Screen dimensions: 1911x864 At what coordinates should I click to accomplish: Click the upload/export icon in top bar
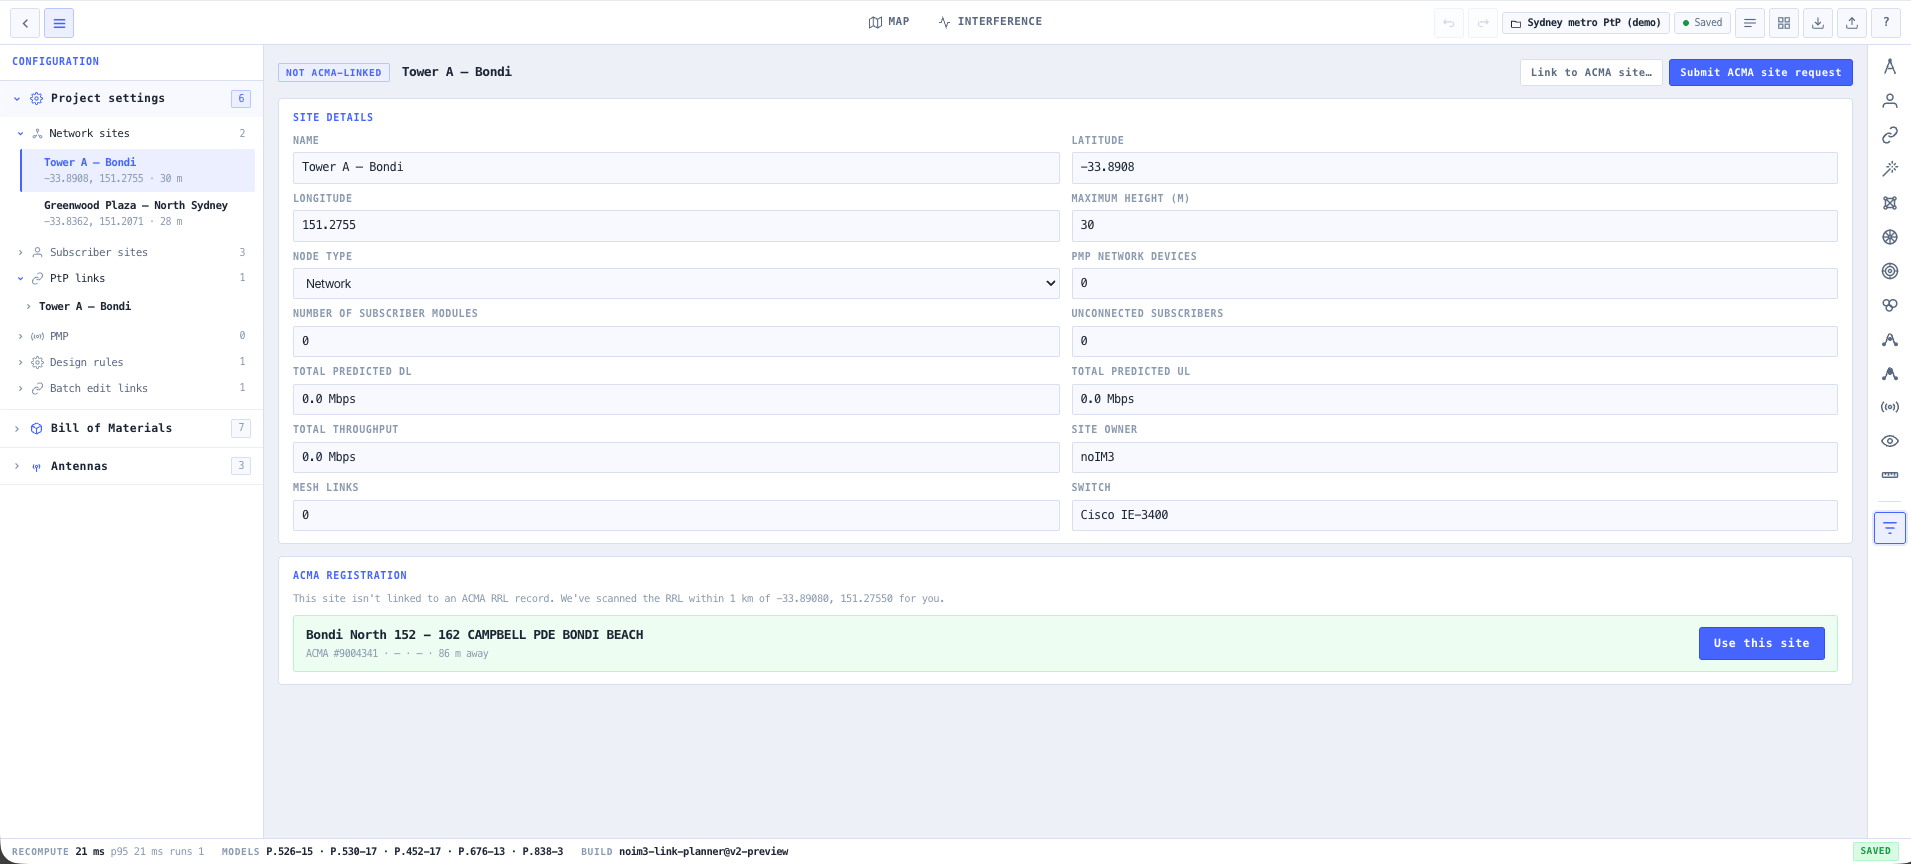click(x=1852, y=23)
